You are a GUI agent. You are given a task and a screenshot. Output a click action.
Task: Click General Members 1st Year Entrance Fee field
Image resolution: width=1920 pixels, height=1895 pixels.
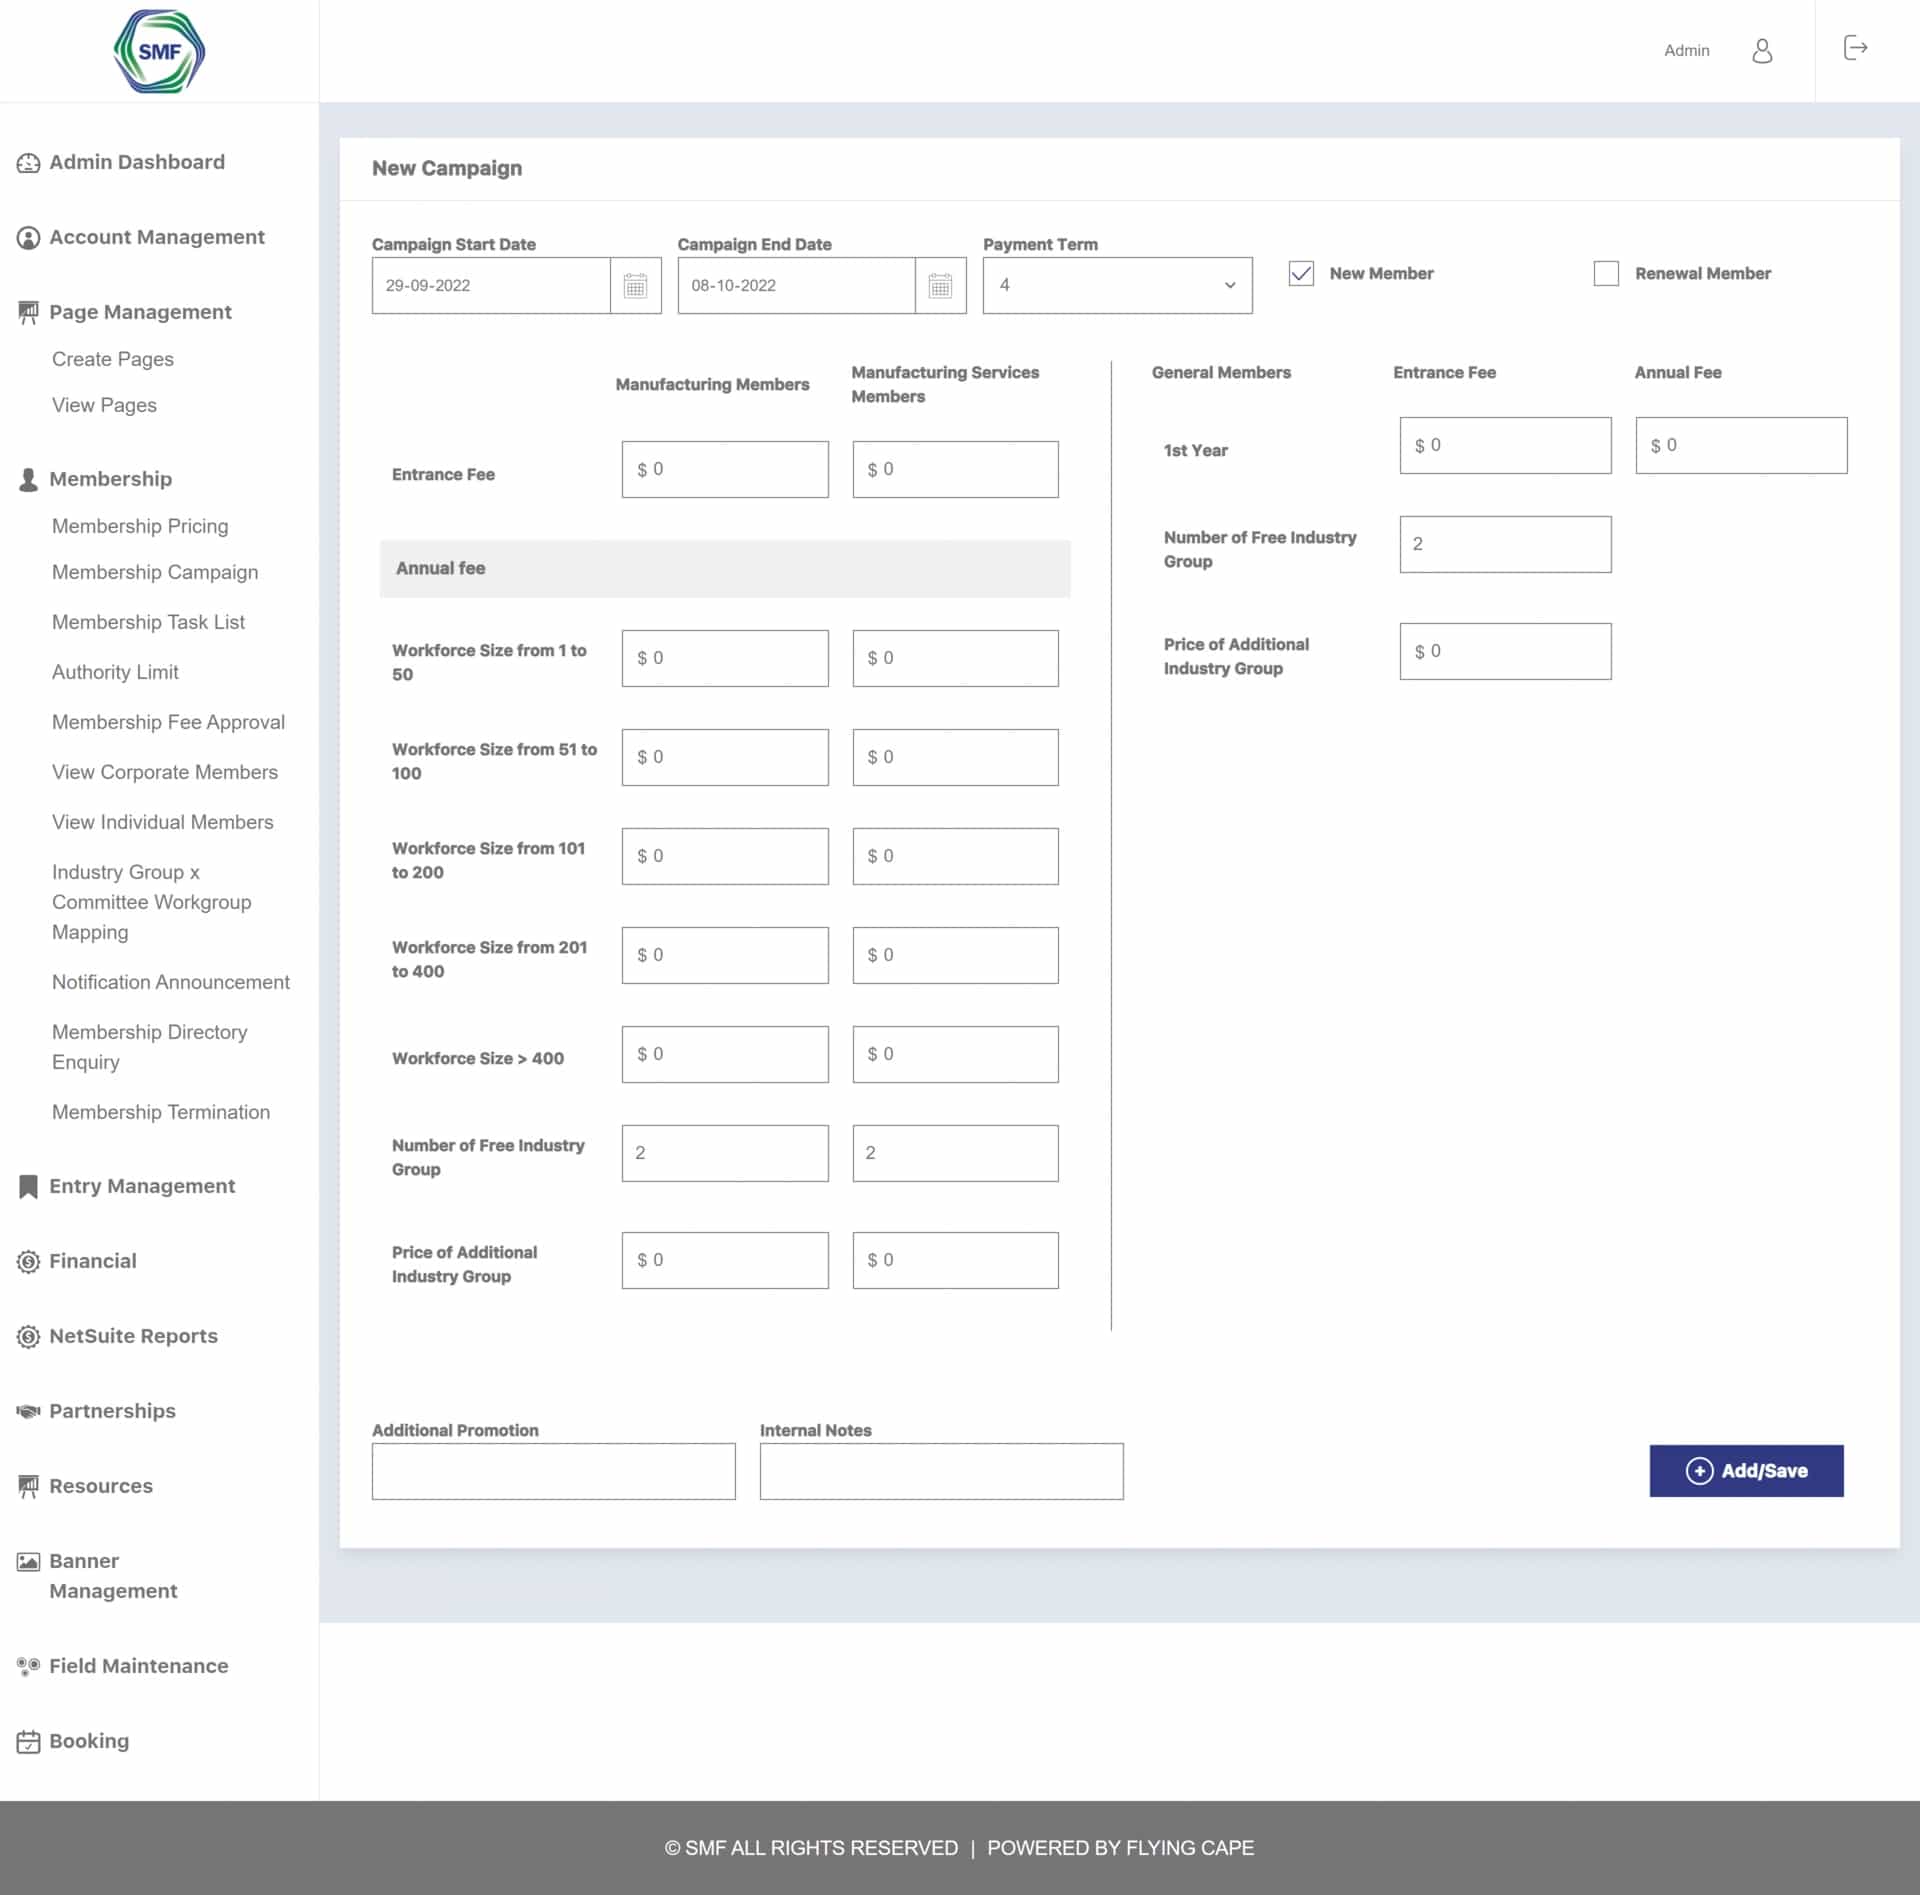pyautogui.click(x=1505, y=445)
